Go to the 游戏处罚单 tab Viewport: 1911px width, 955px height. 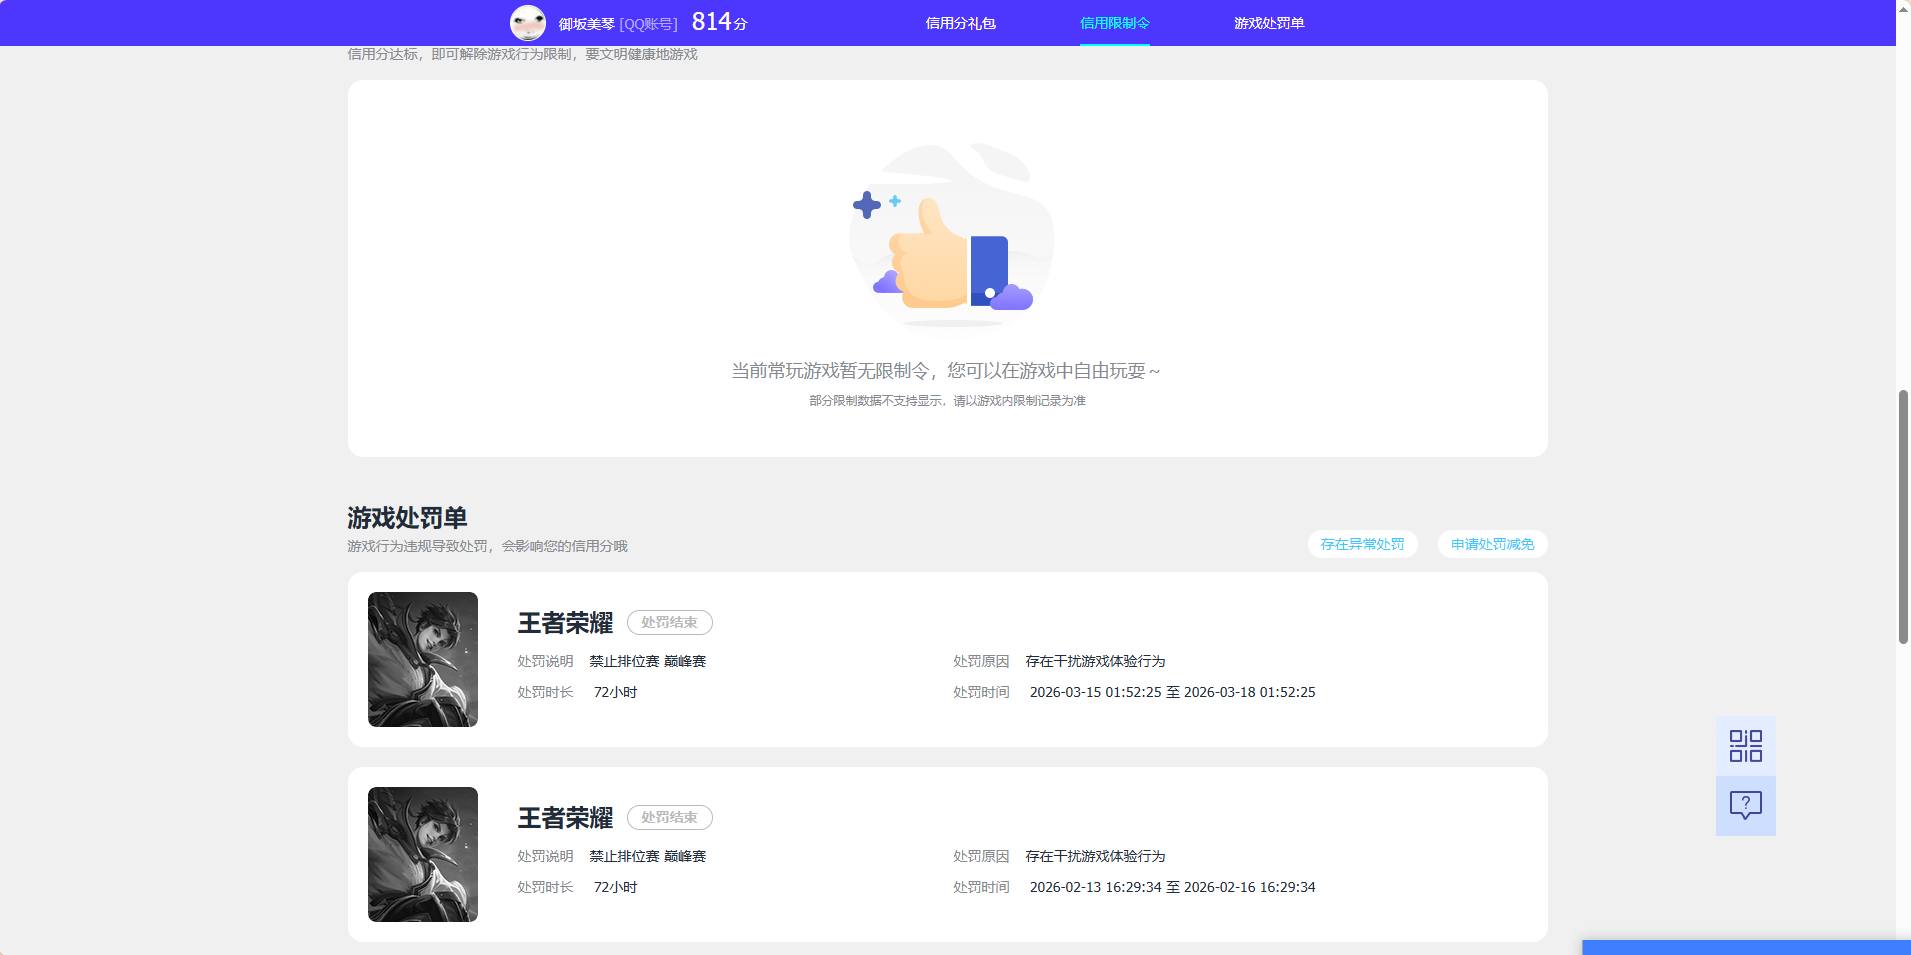[x=1269, y=23]
